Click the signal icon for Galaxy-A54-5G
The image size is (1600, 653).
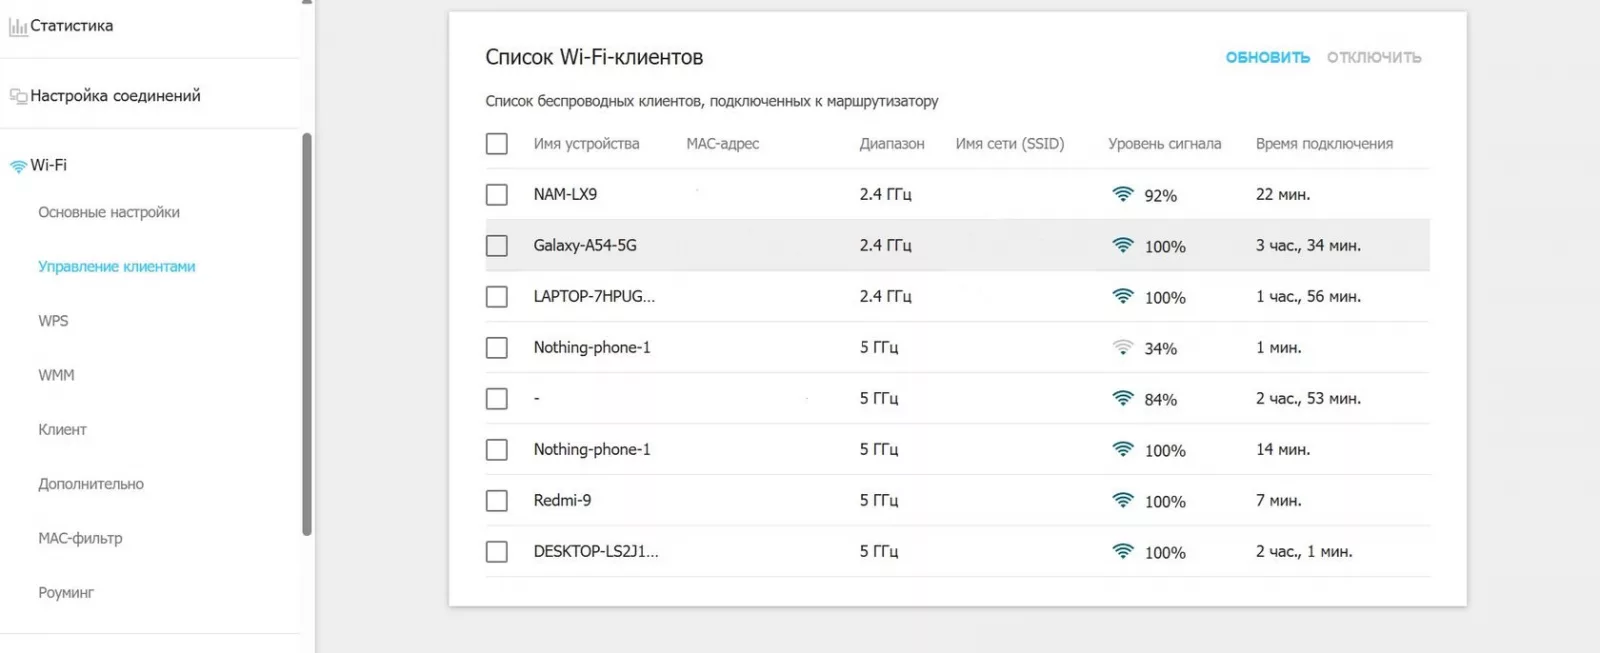pos(1123,245)
